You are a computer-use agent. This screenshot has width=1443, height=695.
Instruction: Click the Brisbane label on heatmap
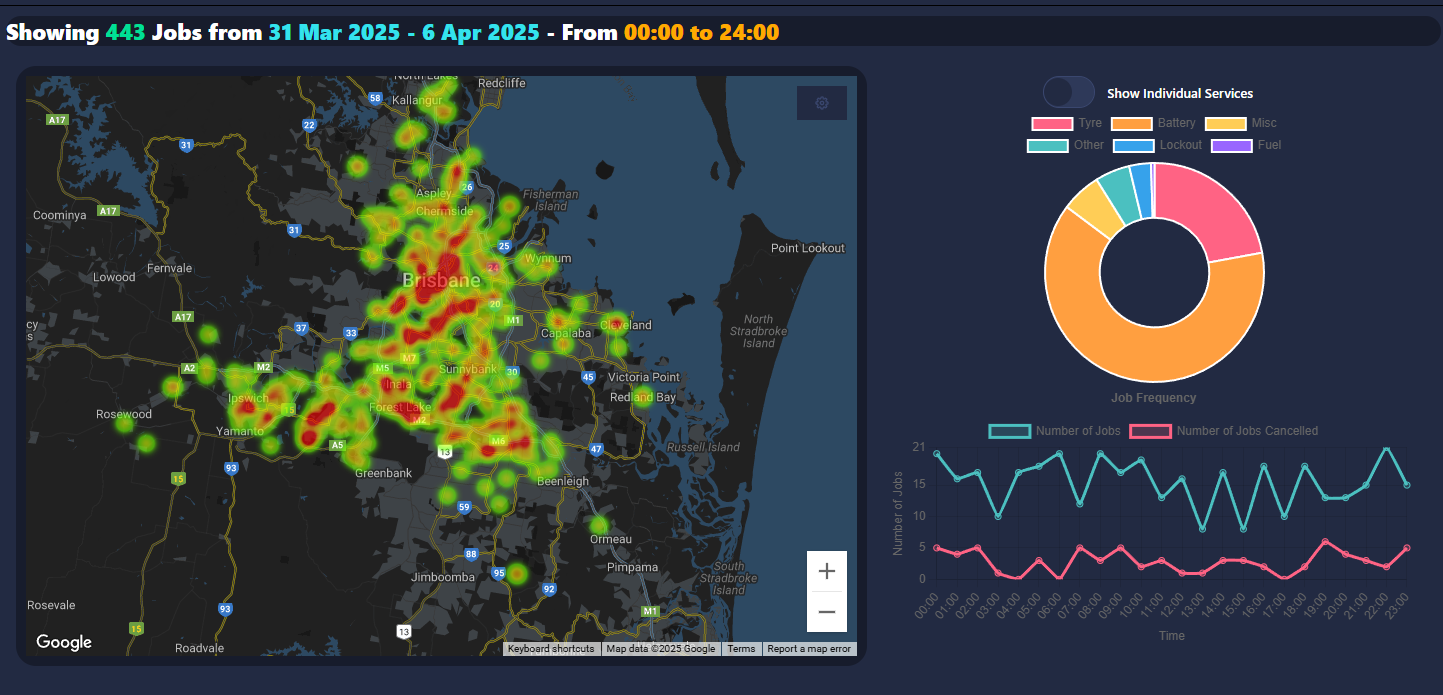[x=441, y=281]
